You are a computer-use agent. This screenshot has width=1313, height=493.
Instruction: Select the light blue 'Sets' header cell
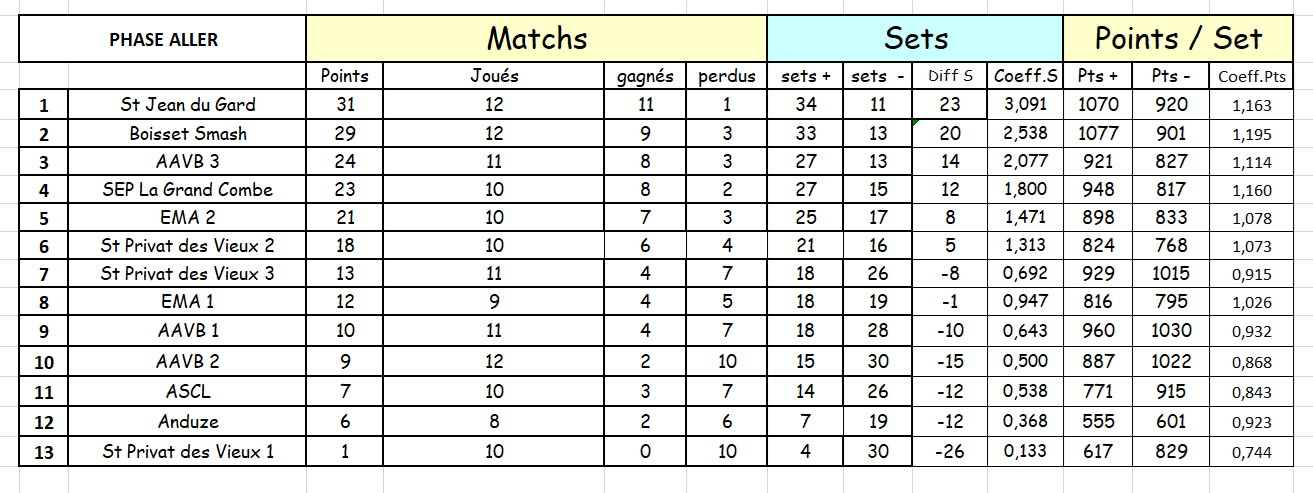click(x=915, y=39)
